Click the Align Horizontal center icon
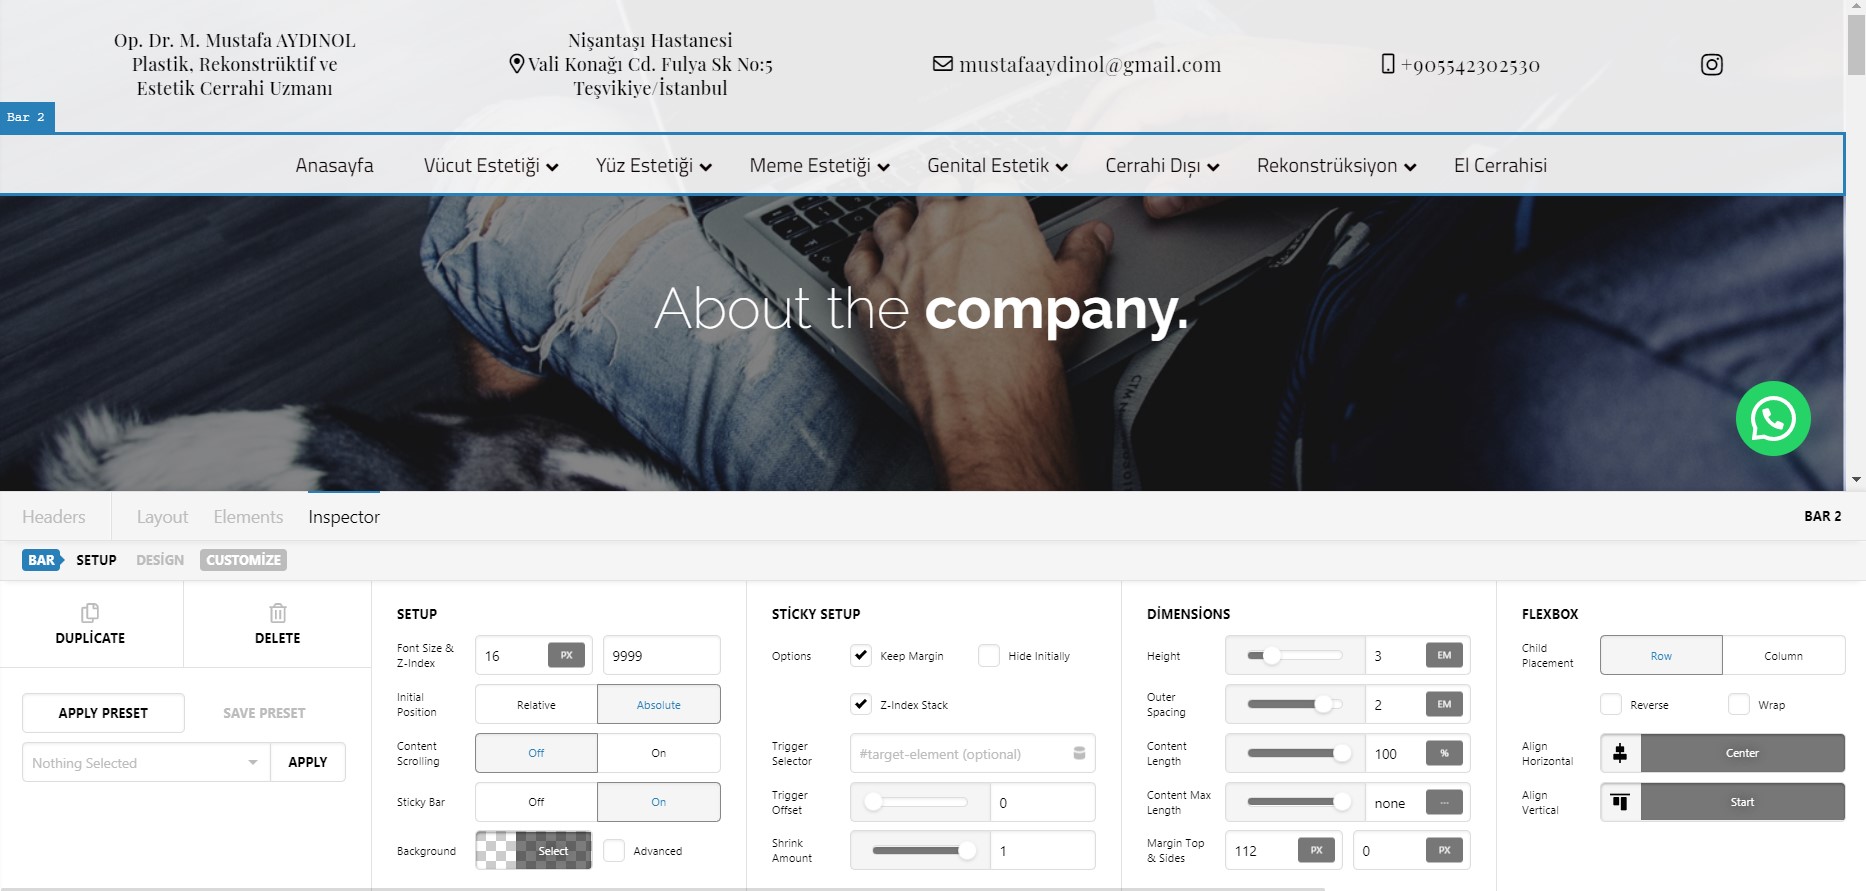 1620,753
